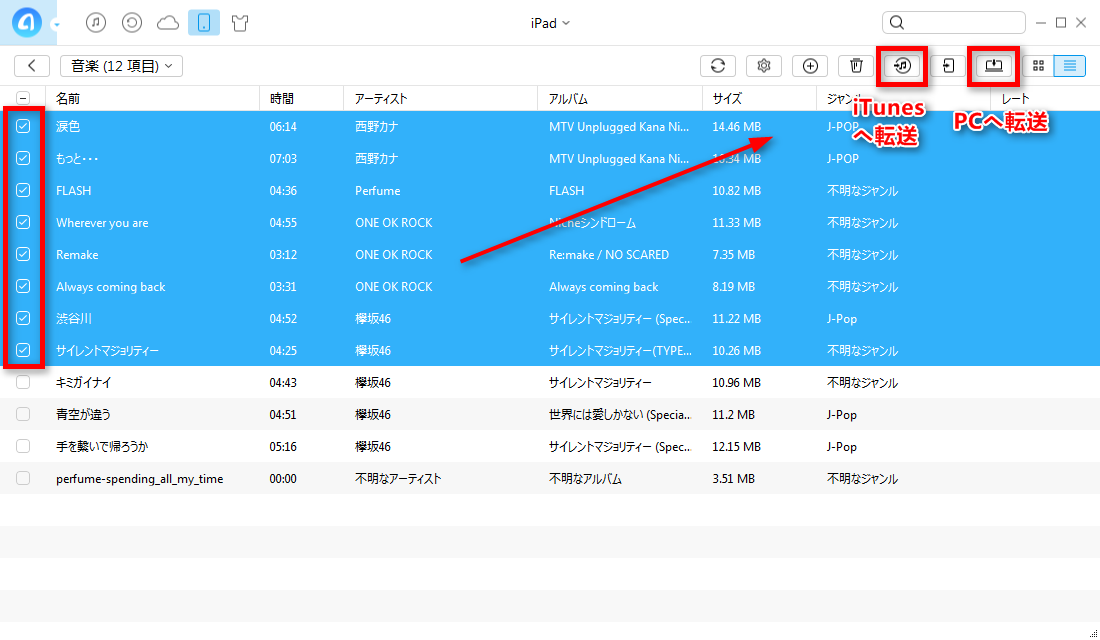Toggle the select-all checkbox in header
This screenshot has height=640, width=1100.
tap(23, 98)
